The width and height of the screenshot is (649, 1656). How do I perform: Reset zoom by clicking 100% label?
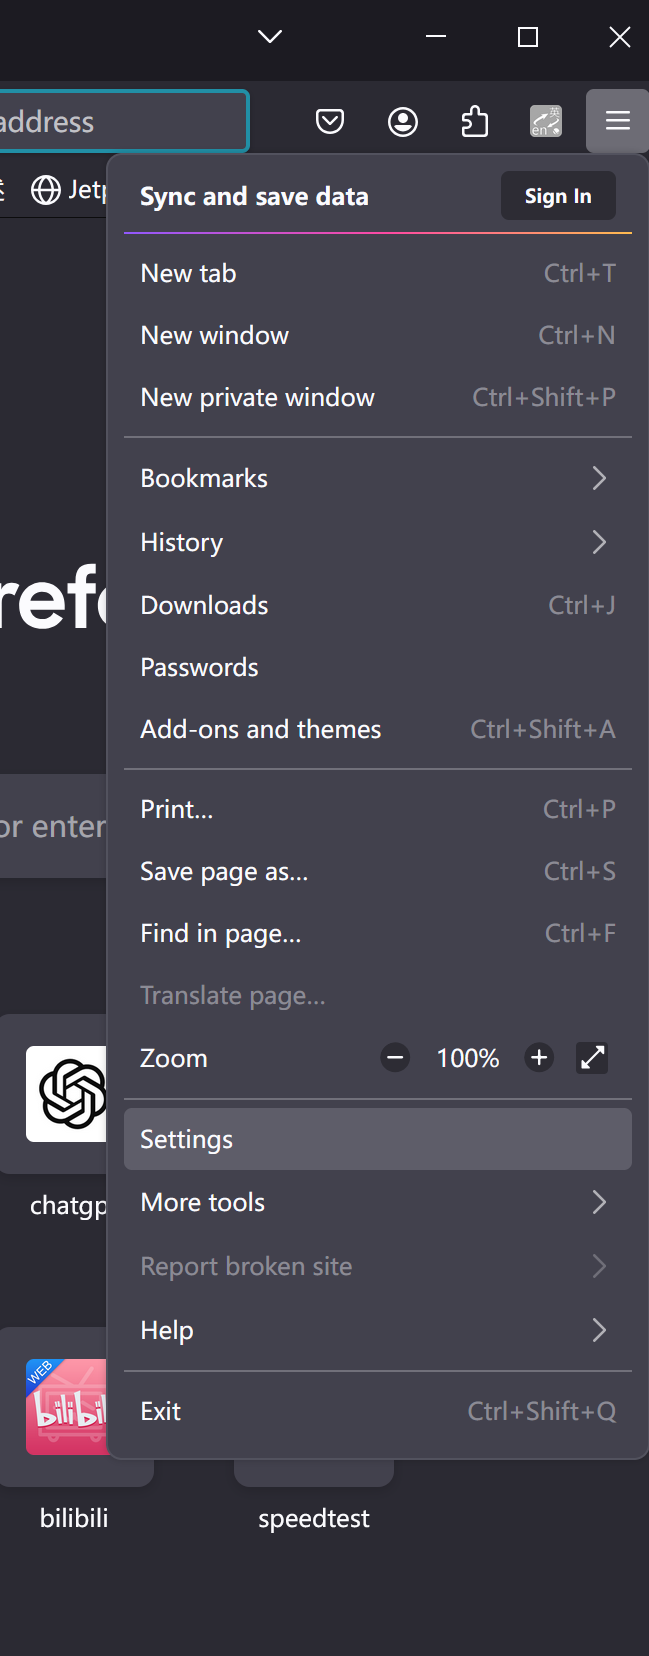pyautogui.click(x=467, y=1058)
